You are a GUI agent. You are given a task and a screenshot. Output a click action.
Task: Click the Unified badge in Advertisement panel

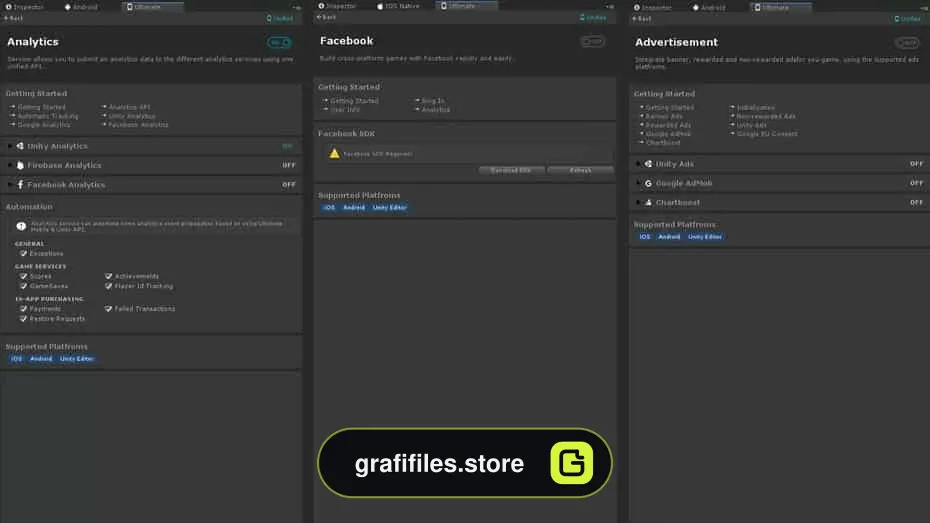pos(908,19)
